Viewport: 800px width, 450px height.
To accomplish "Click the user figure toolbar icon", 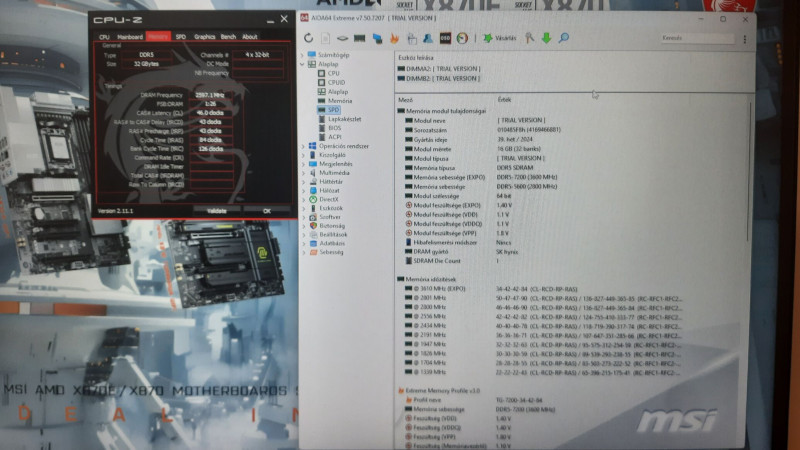I will pos(428,38).
